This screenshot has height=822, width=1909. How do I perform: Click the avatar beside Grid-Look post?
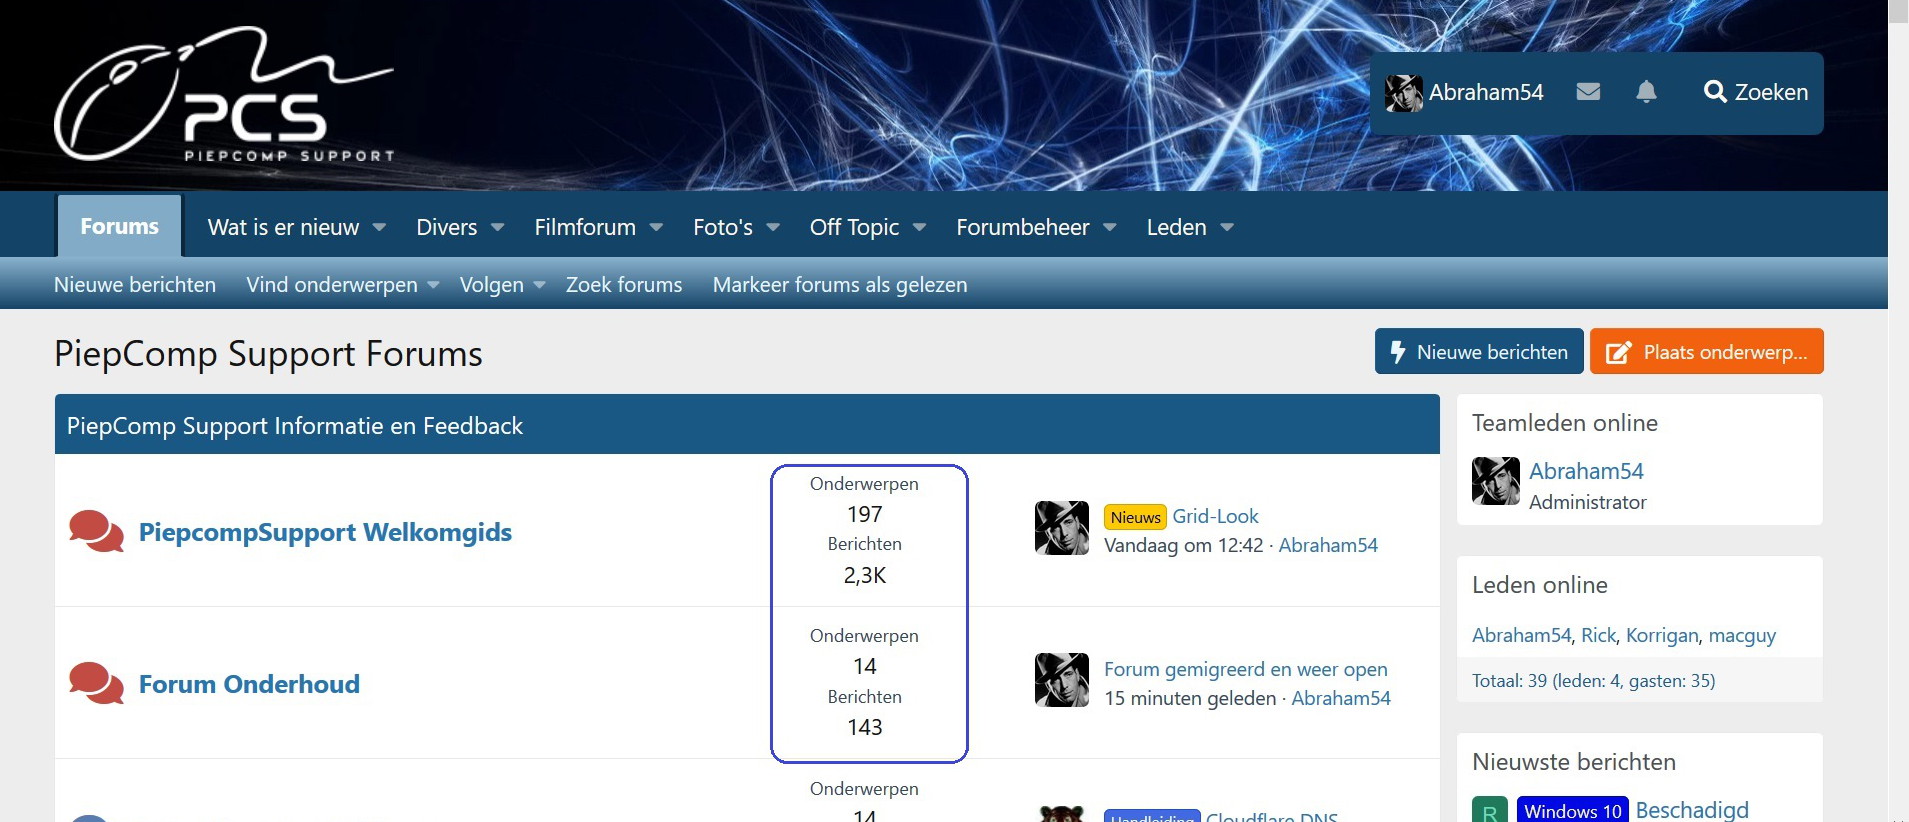1061,528
